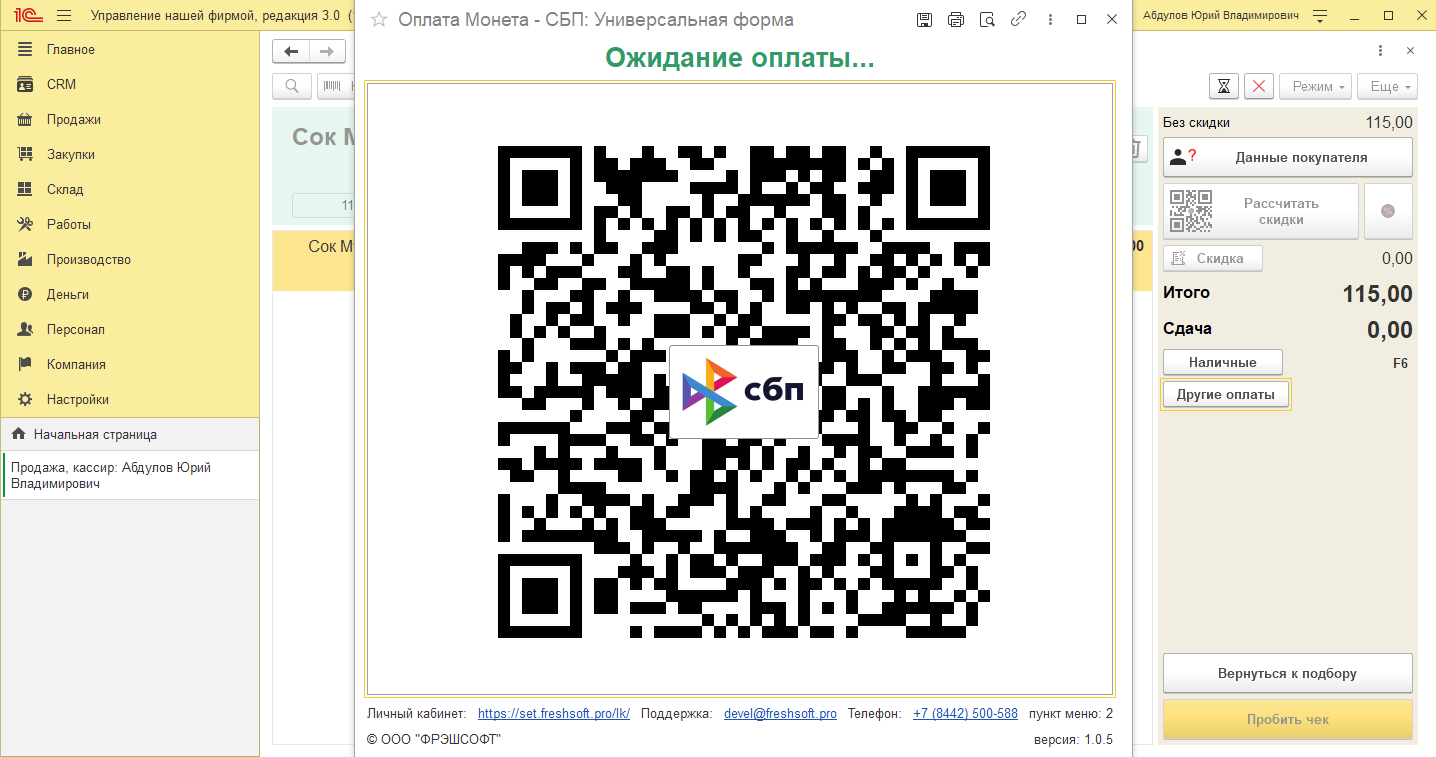Click the Пробить чек button
The width and height of the screenshot is (1436, 757).
(1288, 719)
